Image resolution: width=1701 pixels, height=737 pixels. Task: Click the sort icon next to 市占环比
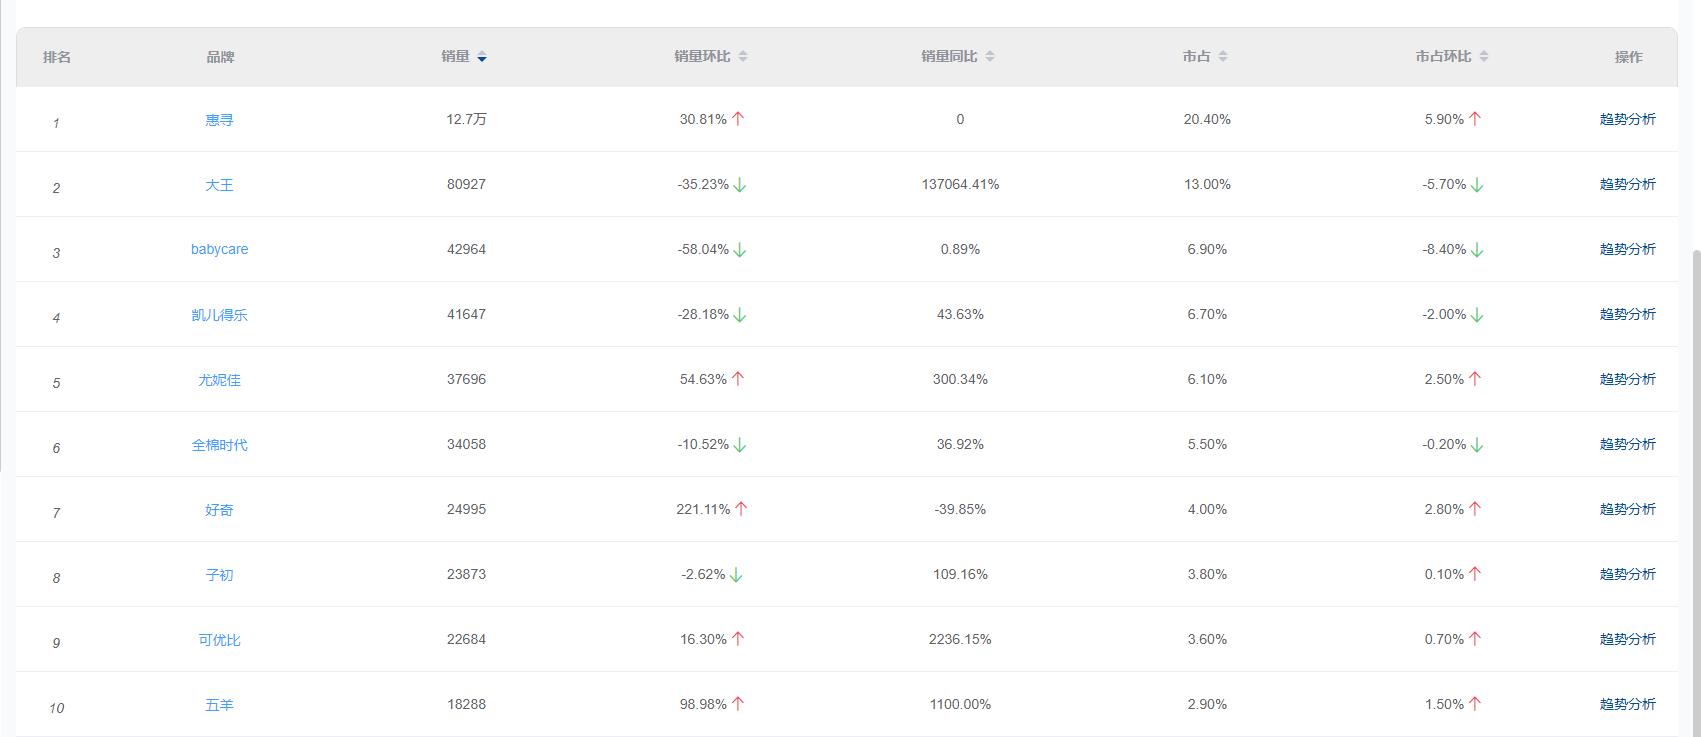click(x=1483, y=57)
